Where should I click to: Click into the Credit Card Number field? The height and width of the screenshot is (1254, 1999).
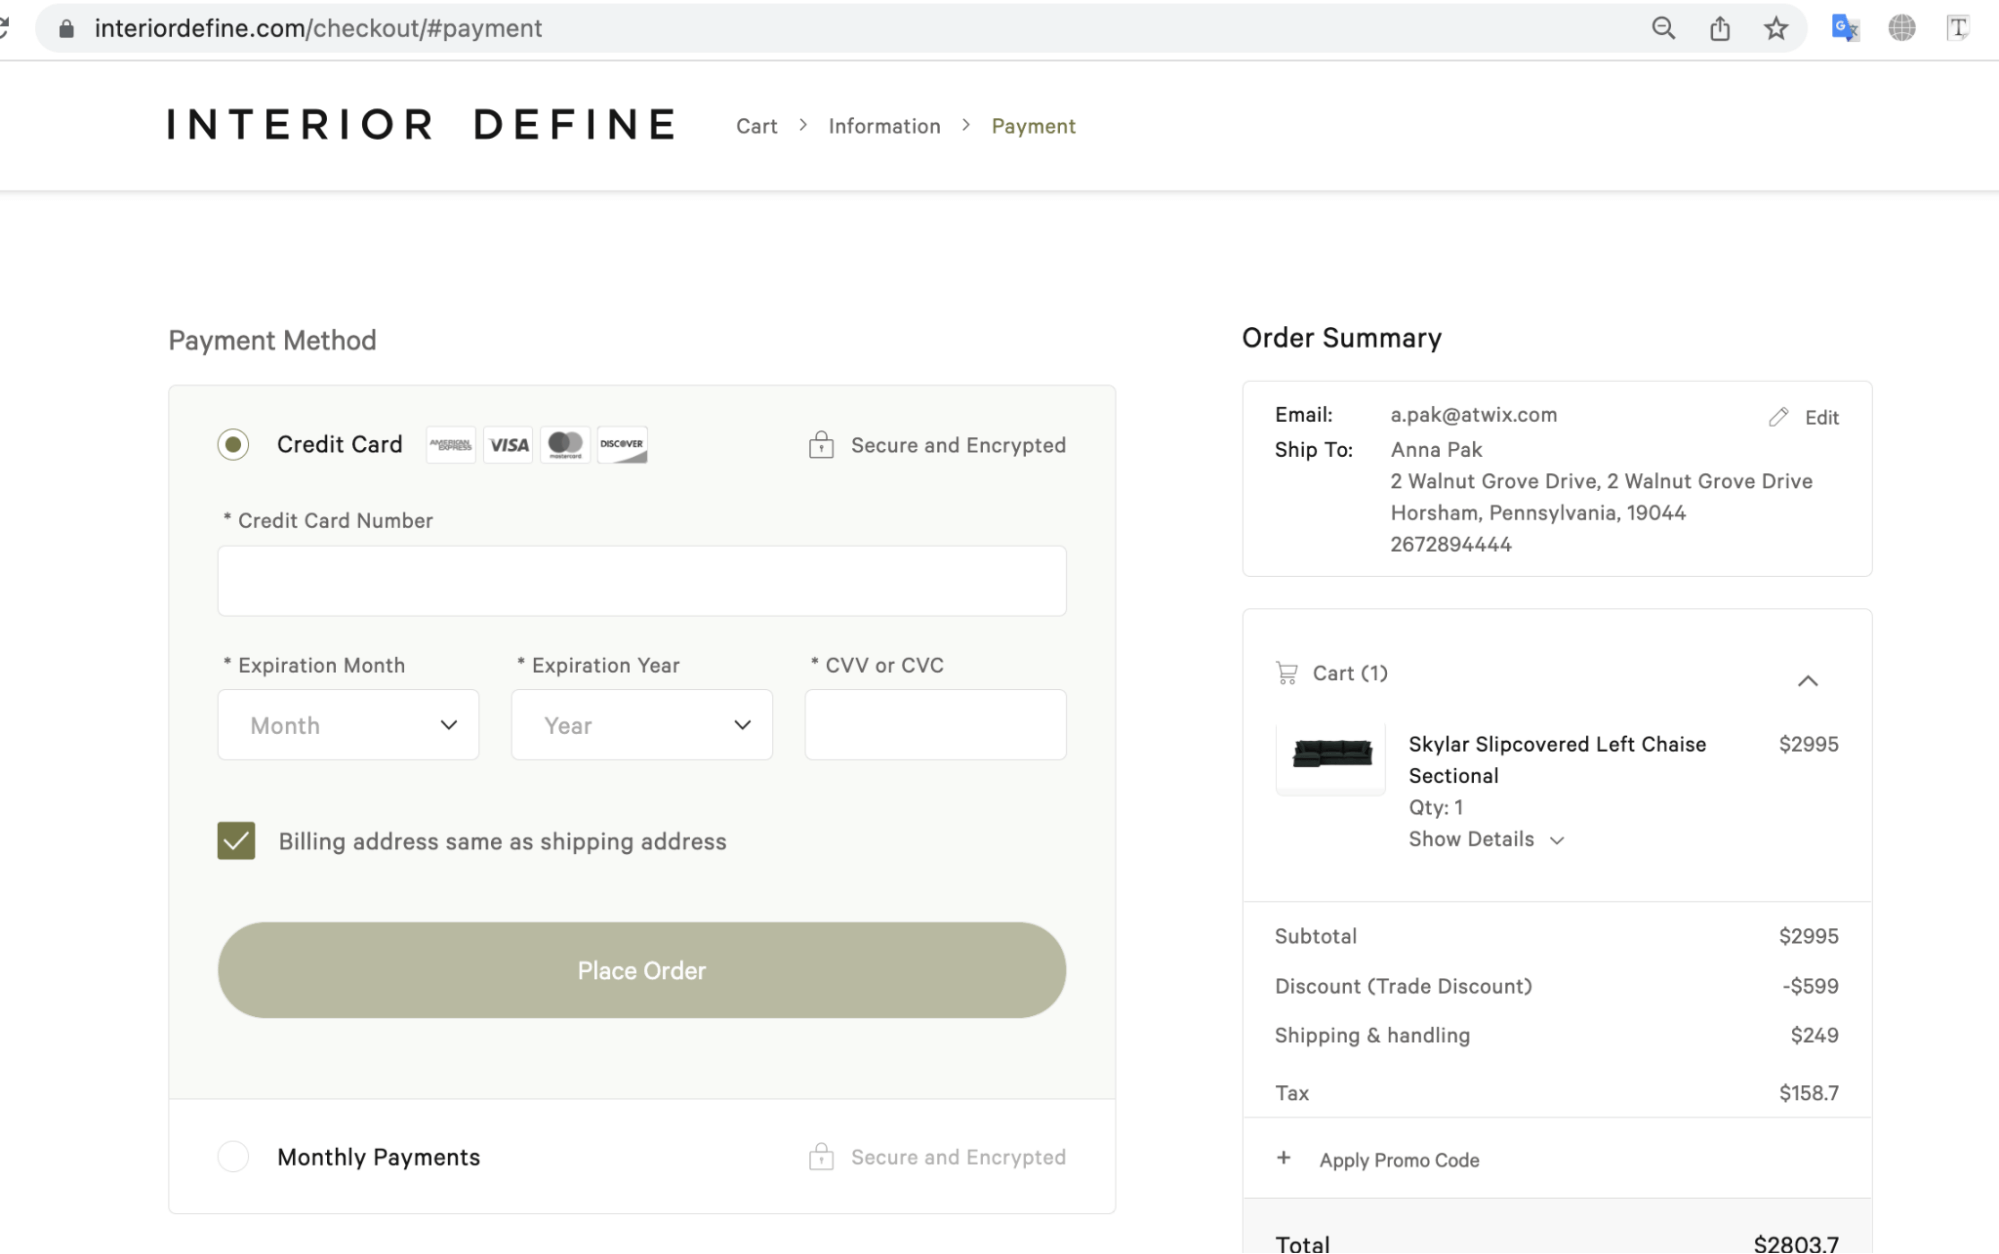(x=642, y=581)
